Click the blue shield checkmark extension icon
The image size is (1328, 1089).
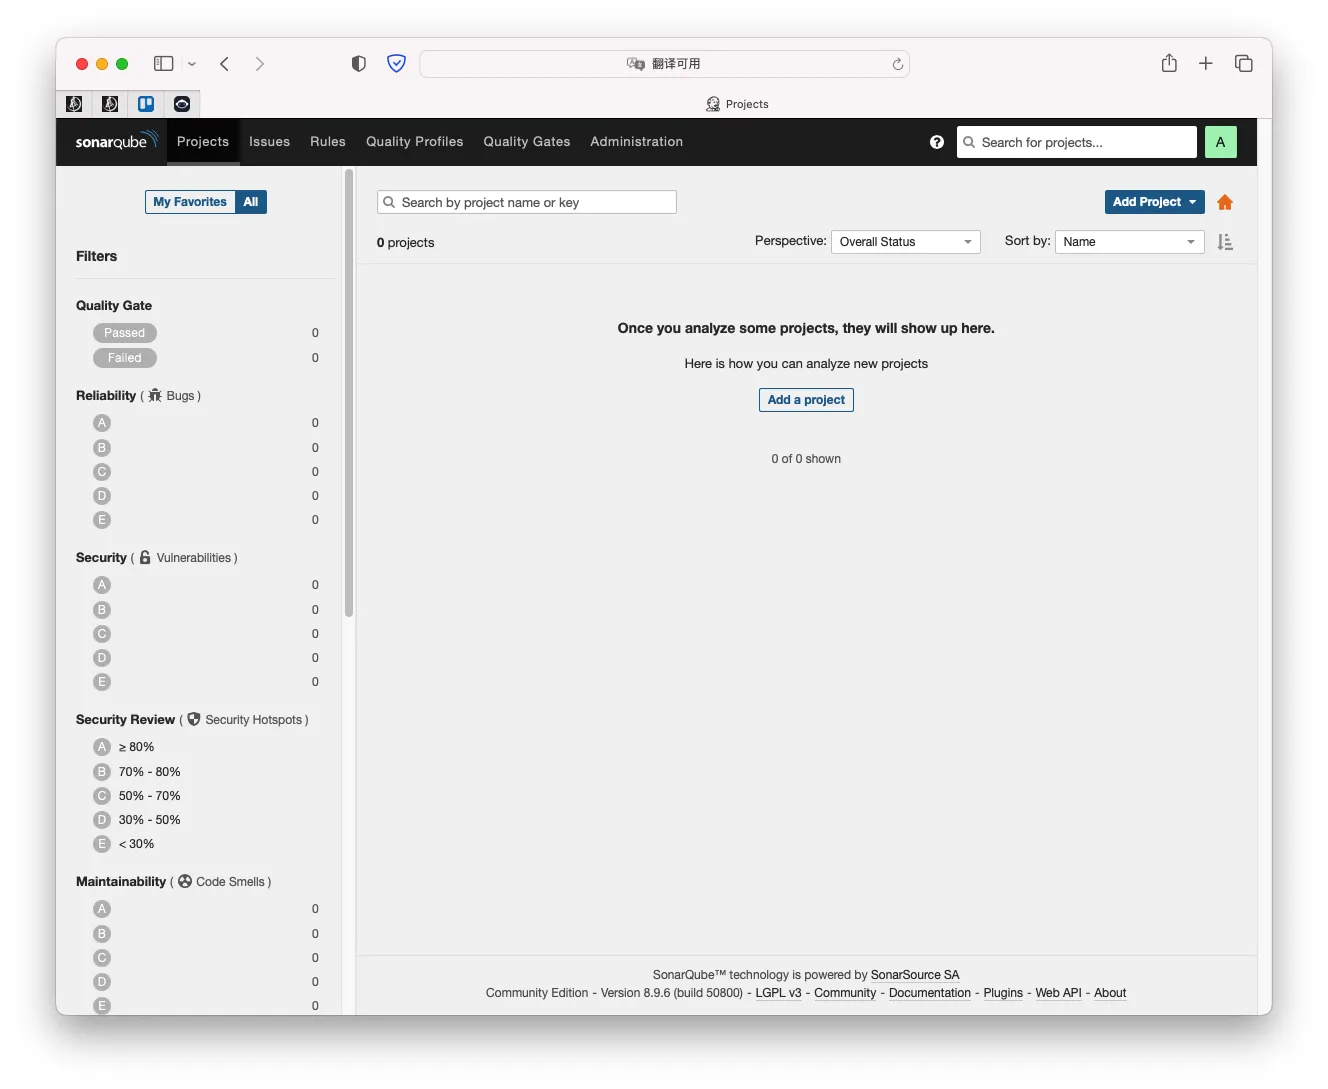pyautogui.click(x=397, y=64)
